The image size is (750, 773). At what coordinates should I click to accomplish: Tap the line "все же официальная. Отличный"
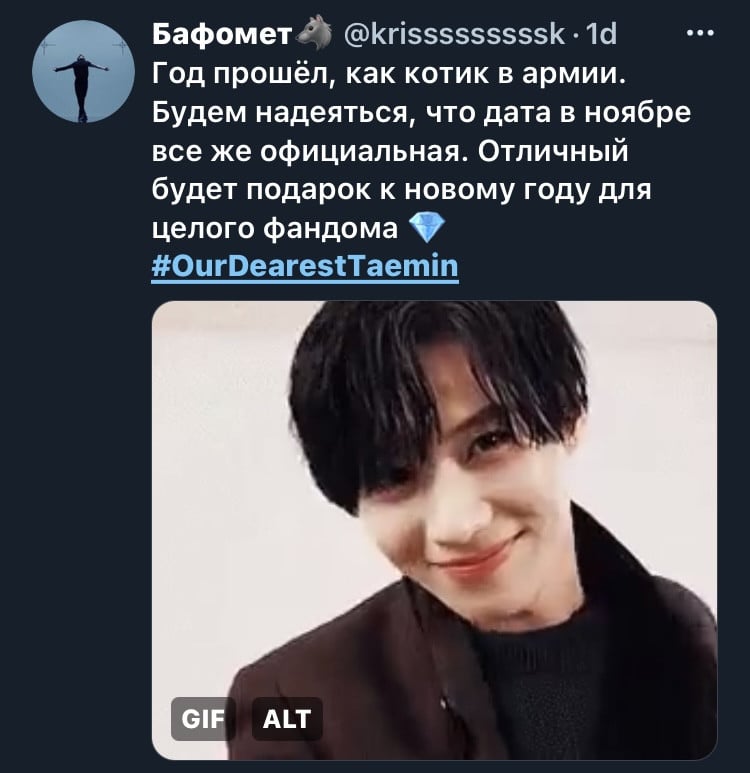[x=390, y=151]
